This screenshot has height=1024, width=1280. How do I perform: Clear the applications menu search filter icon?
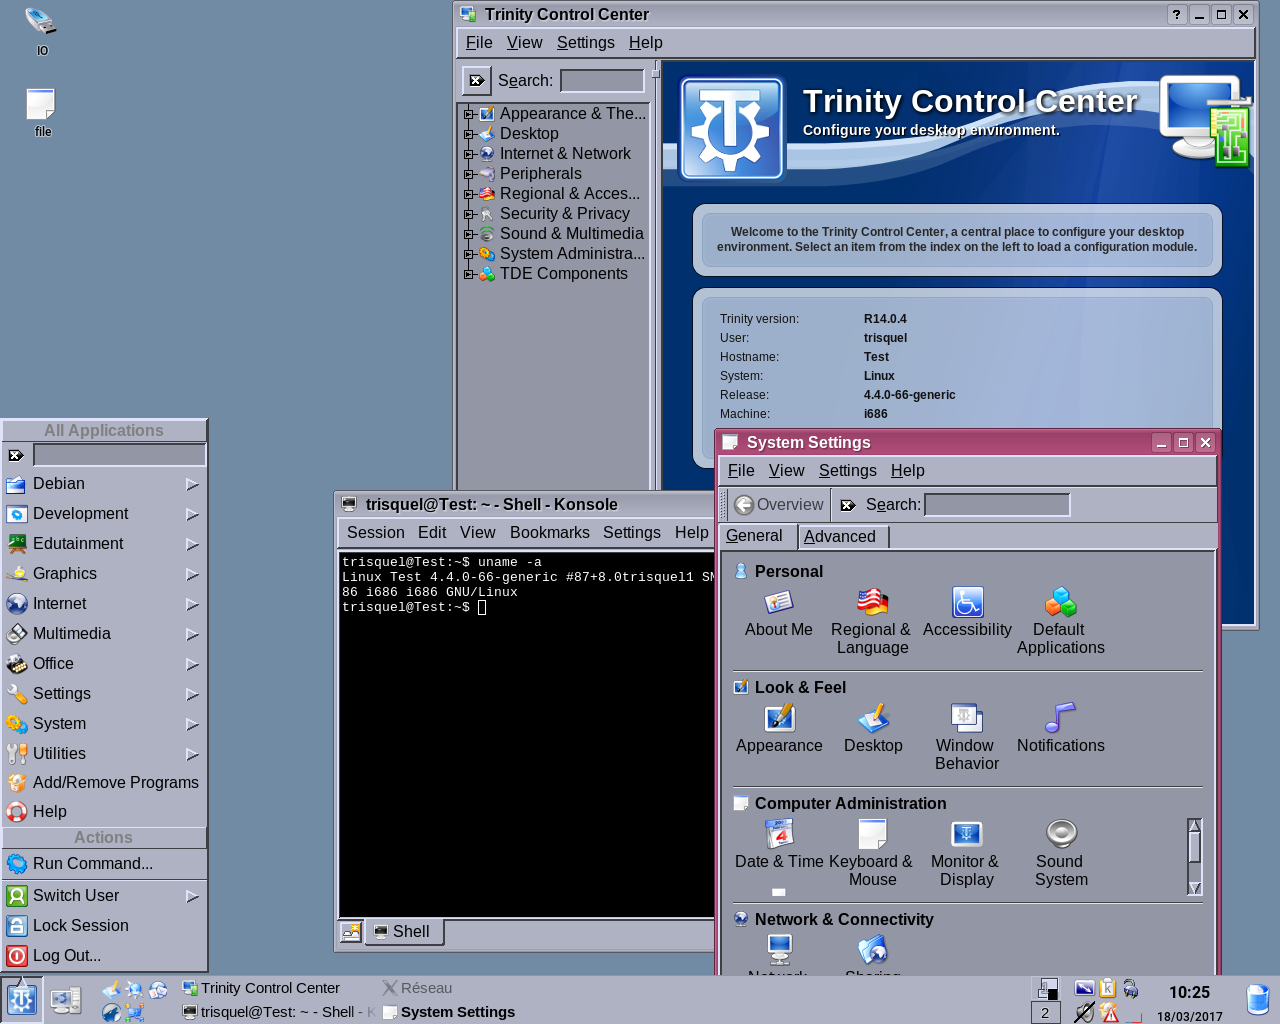(16, 455)
